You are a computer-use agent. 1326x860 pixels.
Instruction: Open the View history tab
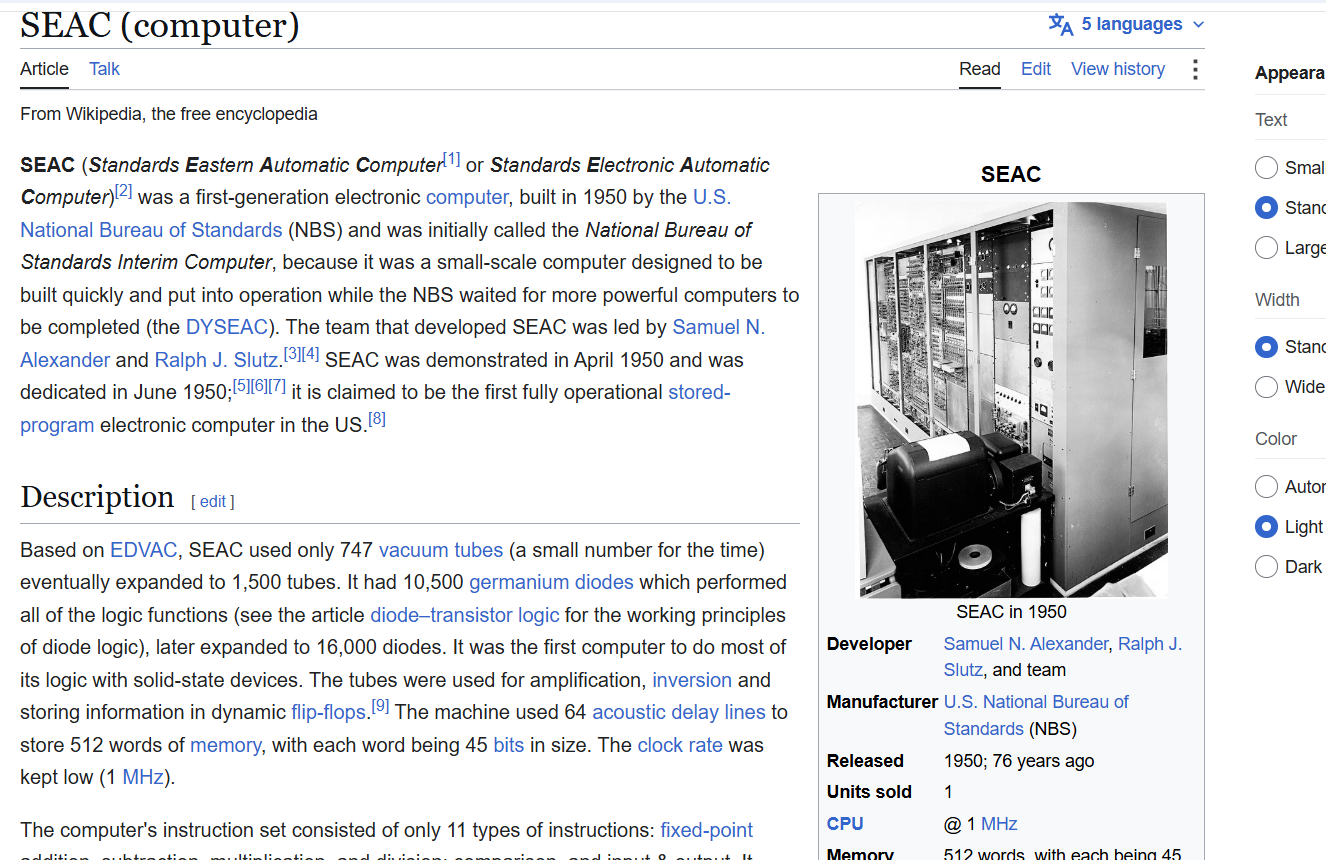click(1118, 69)
